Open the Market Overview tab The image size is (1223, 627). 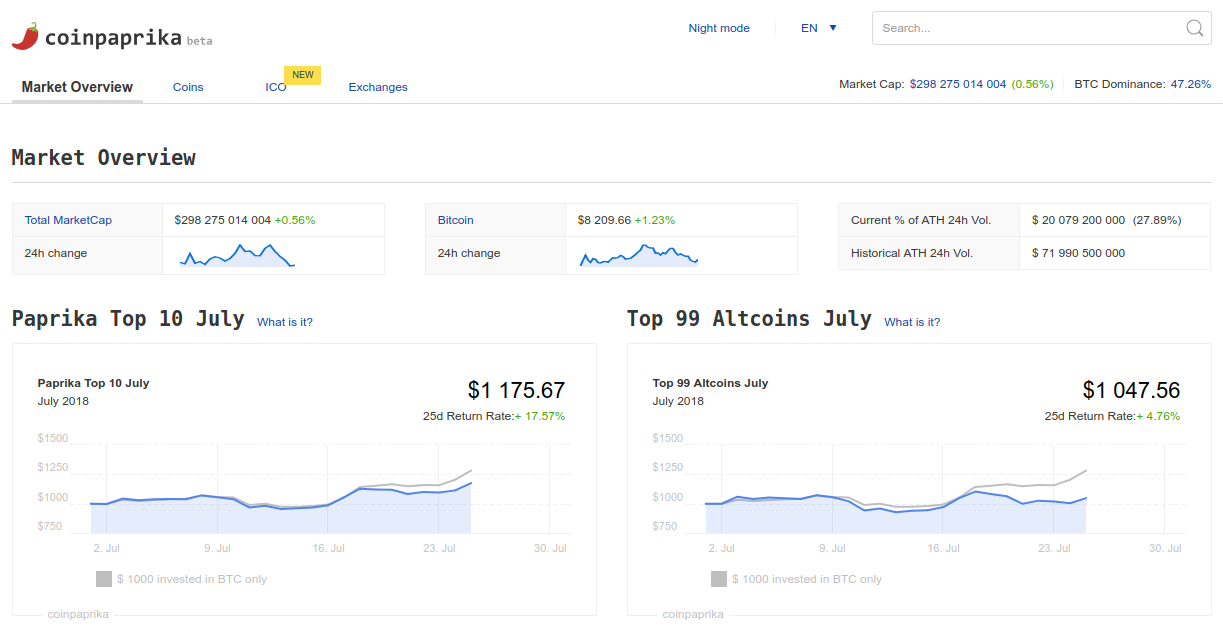pyautogui.click(x=77, y=87)
